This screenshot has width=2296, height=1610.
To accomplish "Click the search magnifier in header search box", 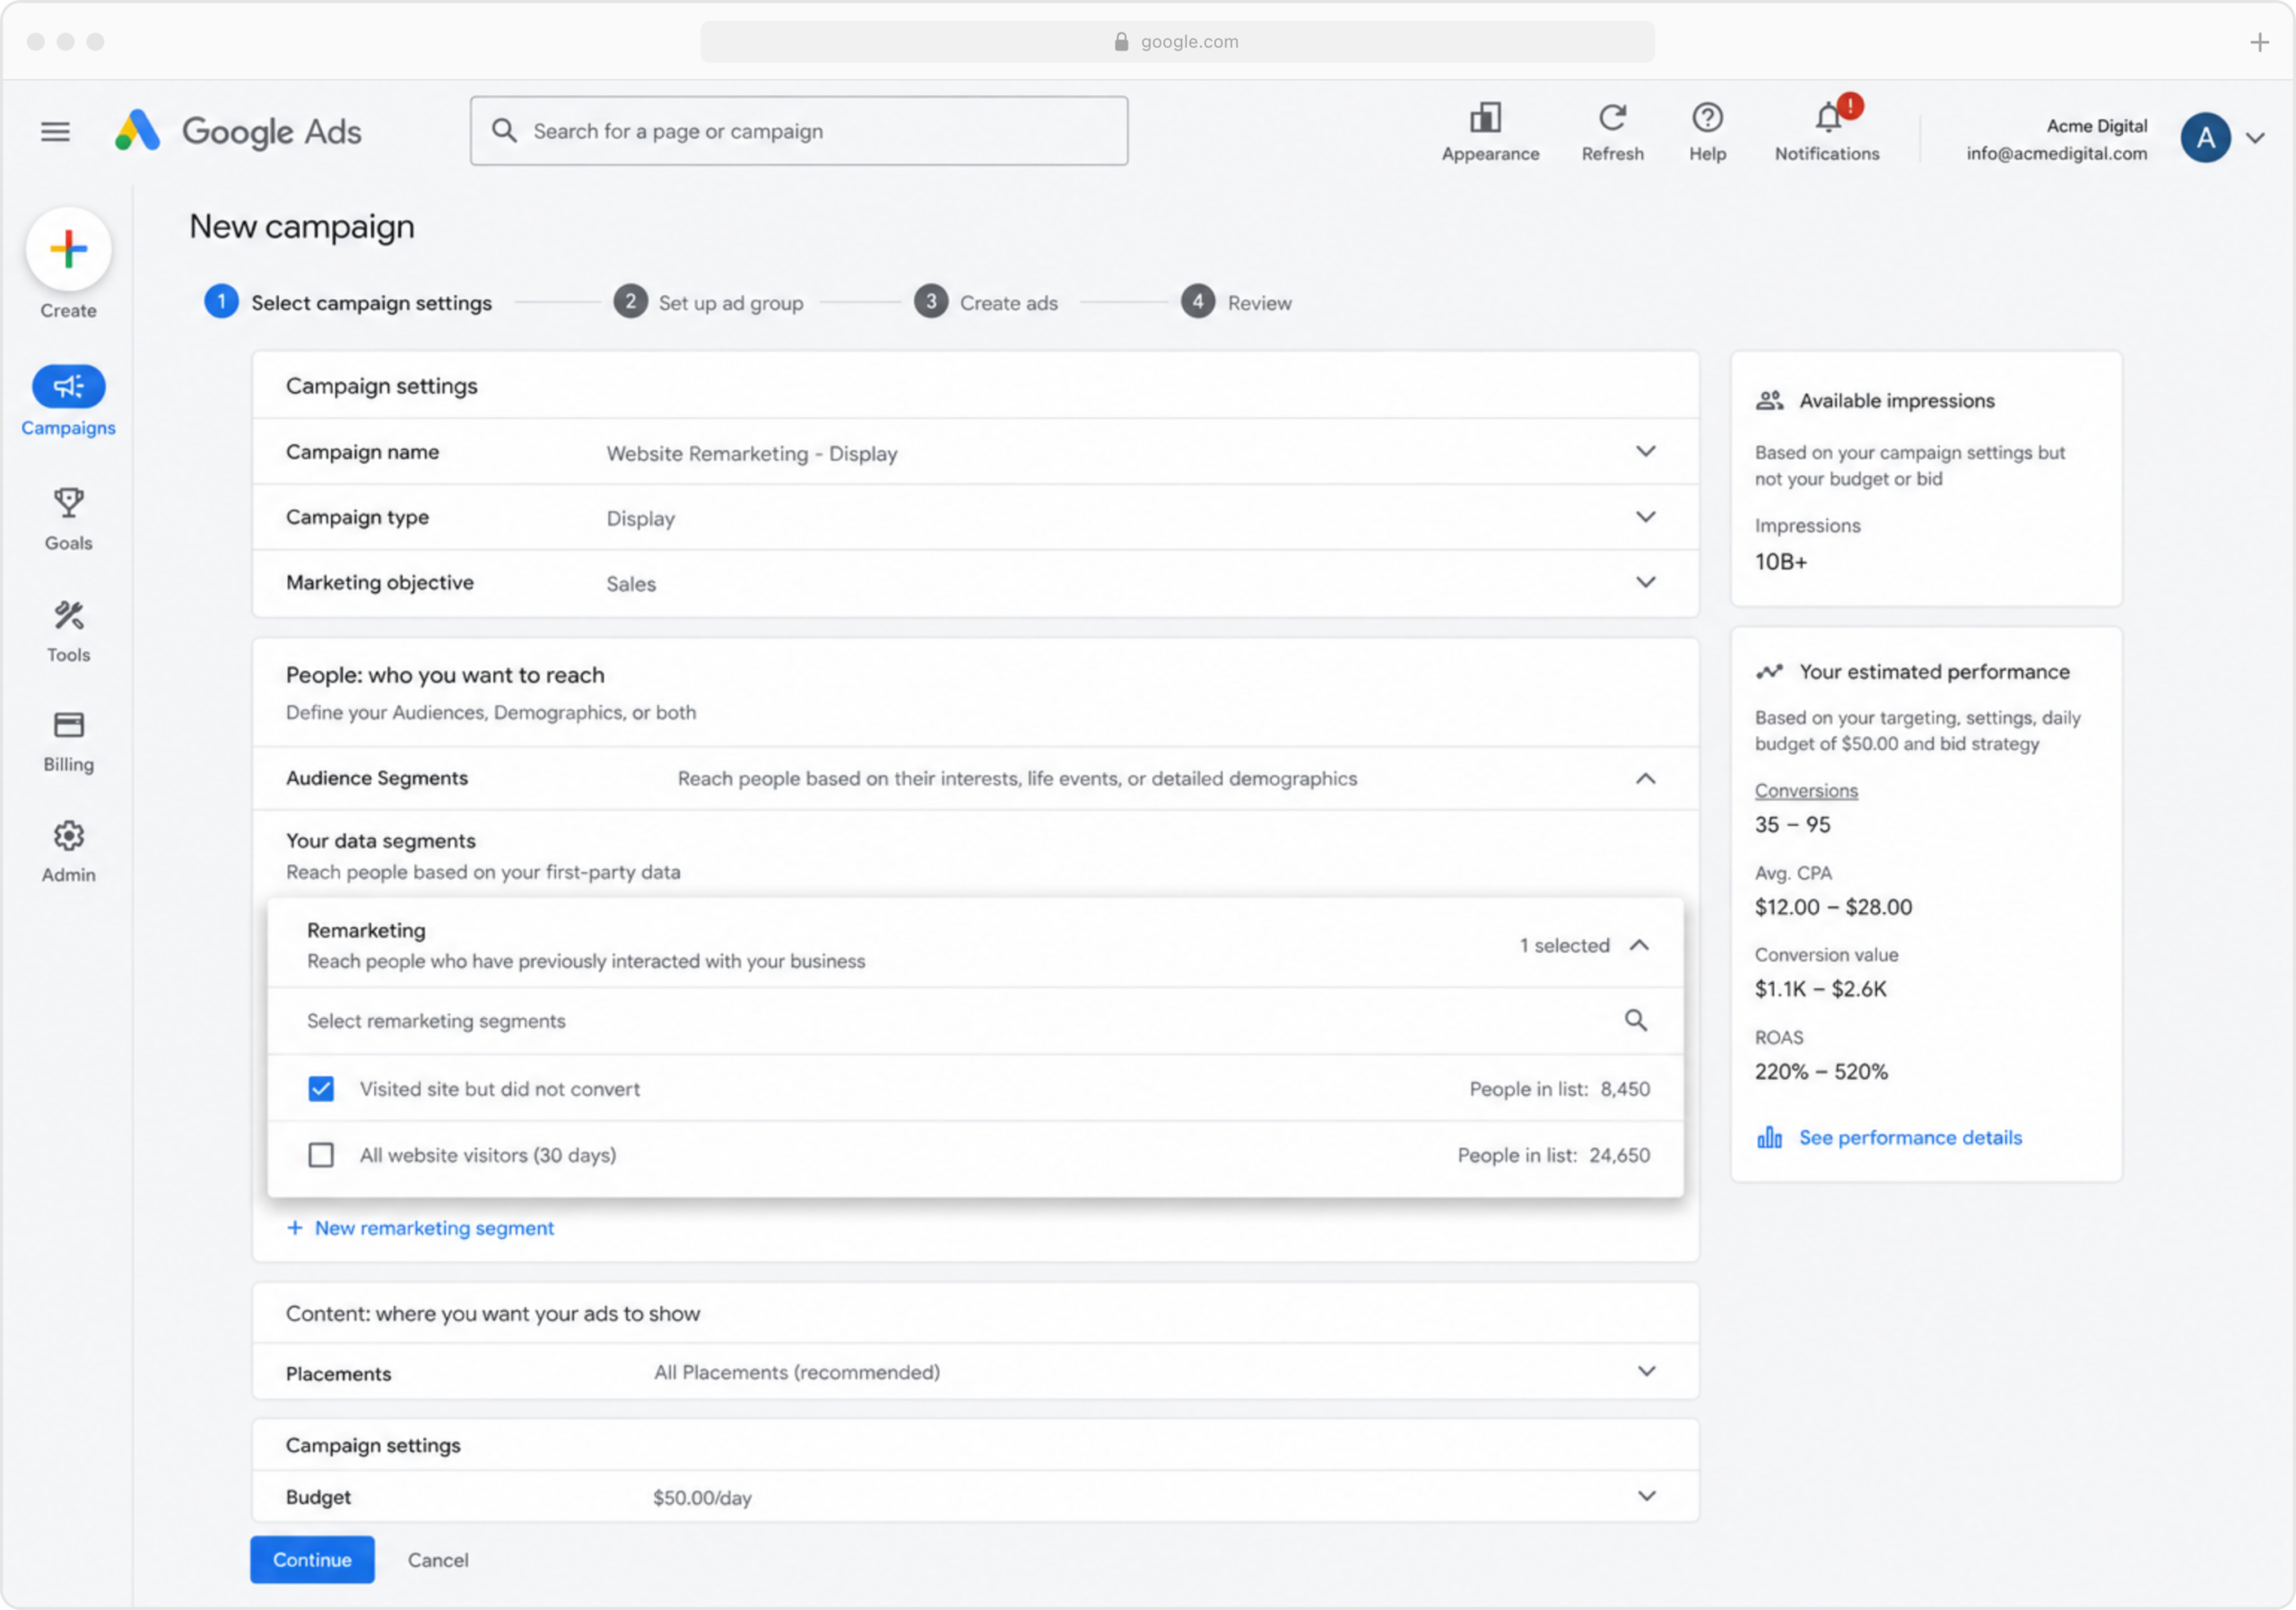I will coord(504,131).
